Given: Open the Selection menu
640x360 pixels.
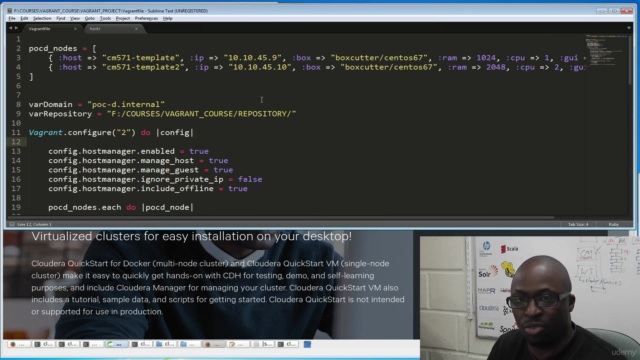Looking at the screenshot, I should pyautogui.click(x=42, y=18).
